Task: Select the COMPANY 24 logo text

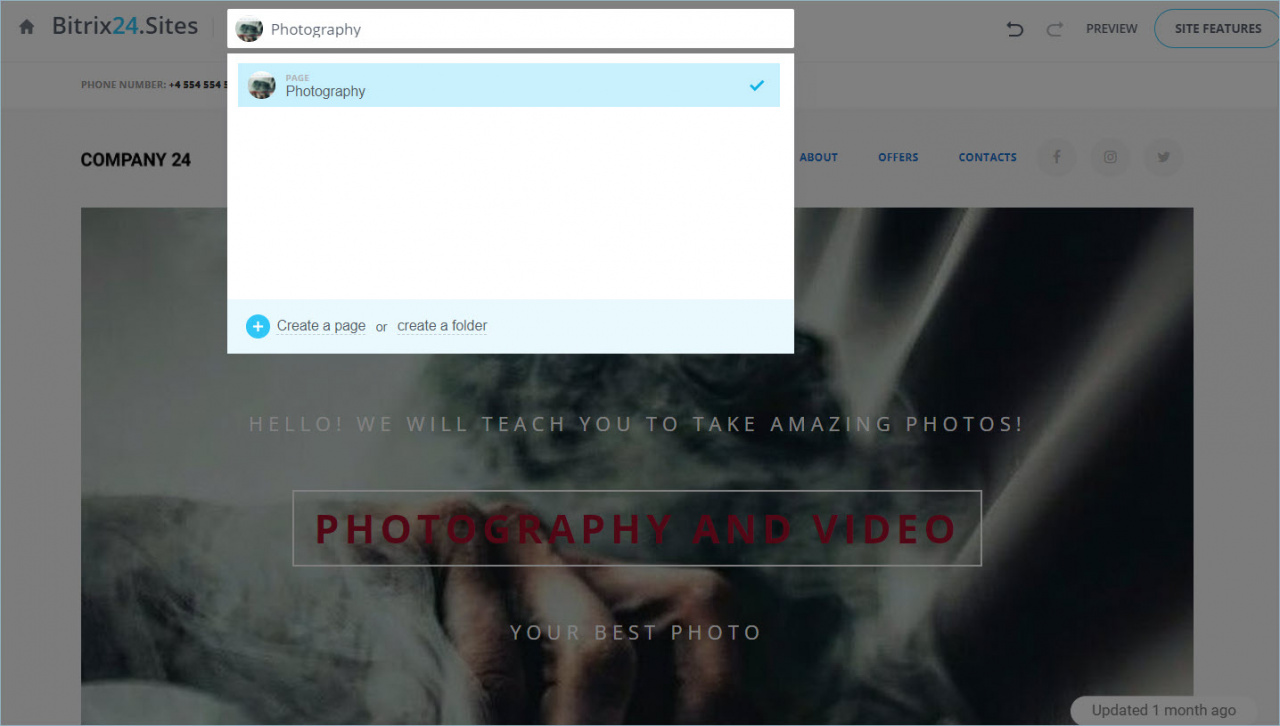Action: (x=136, y=160)
